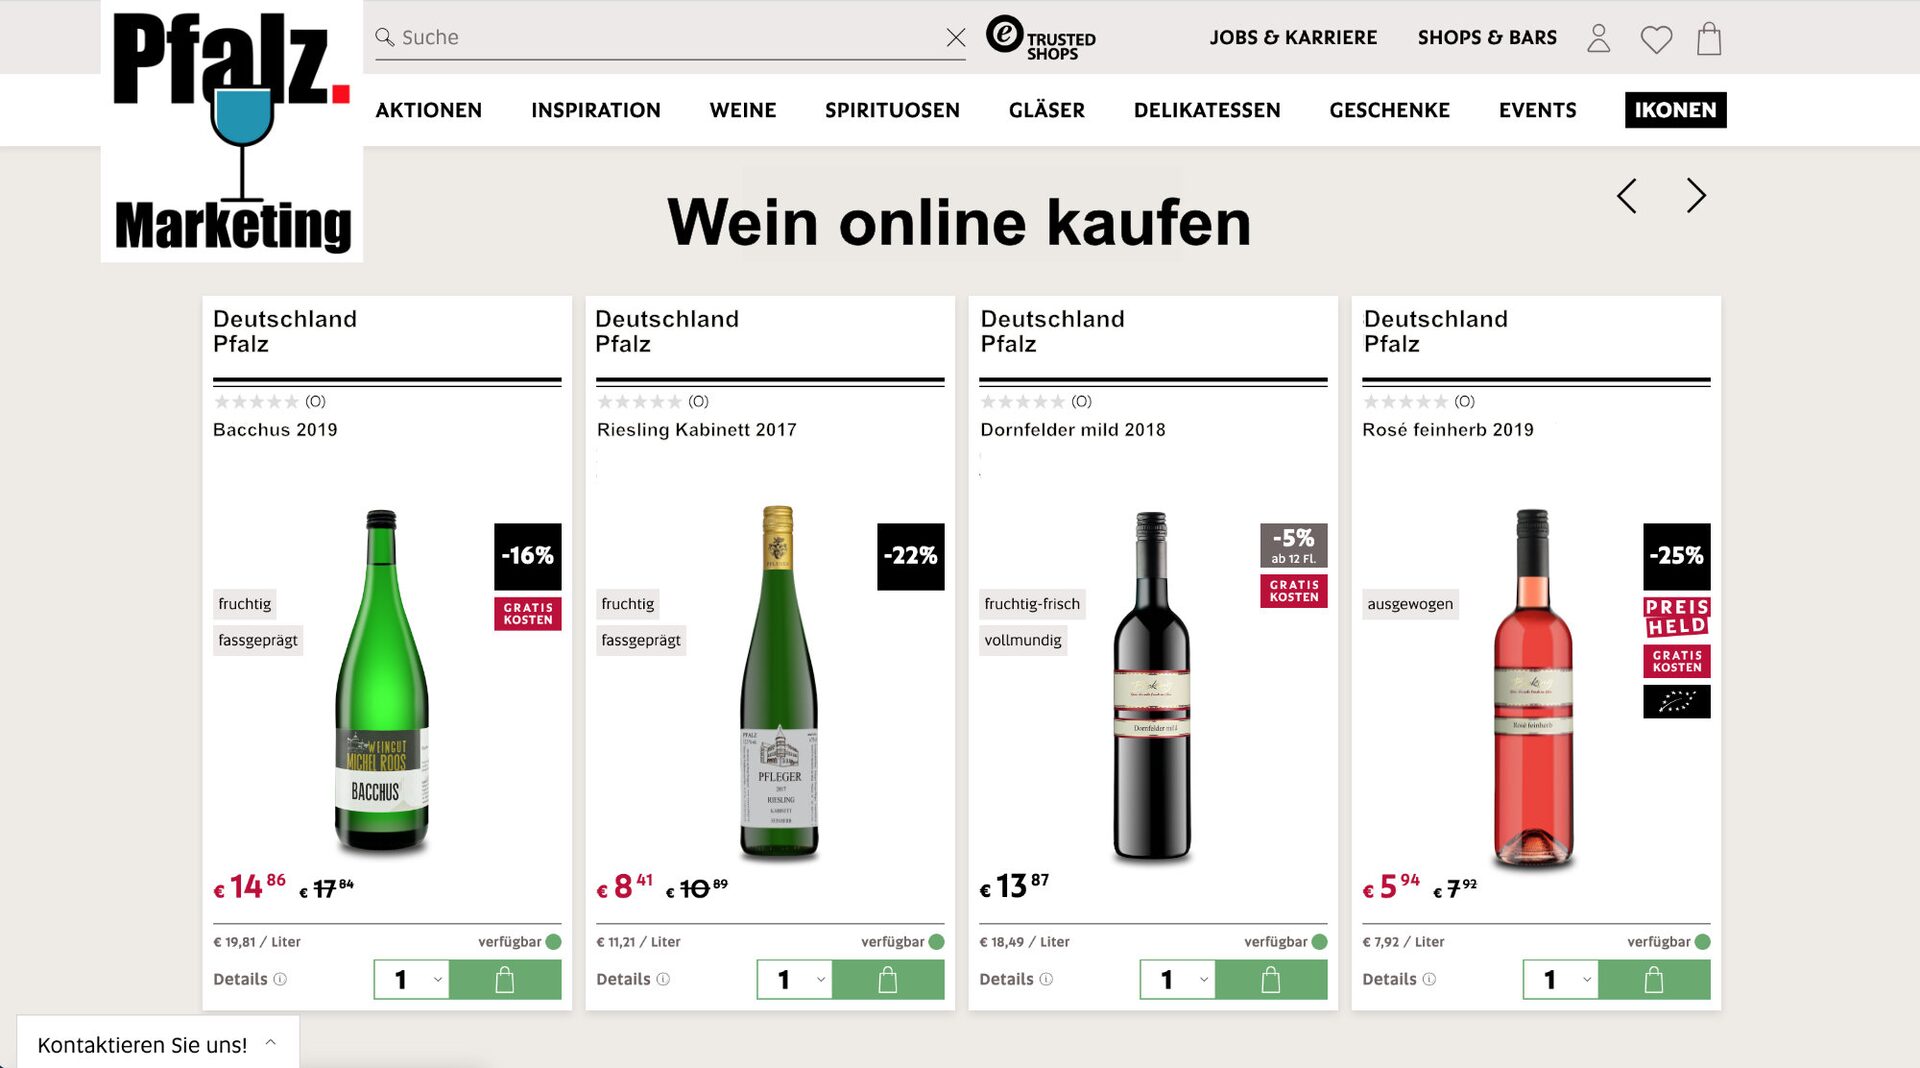Click the IKONEN button
Image resolution: width=1920 pixels, height=1068 pixels.
tap(1675, 110)
